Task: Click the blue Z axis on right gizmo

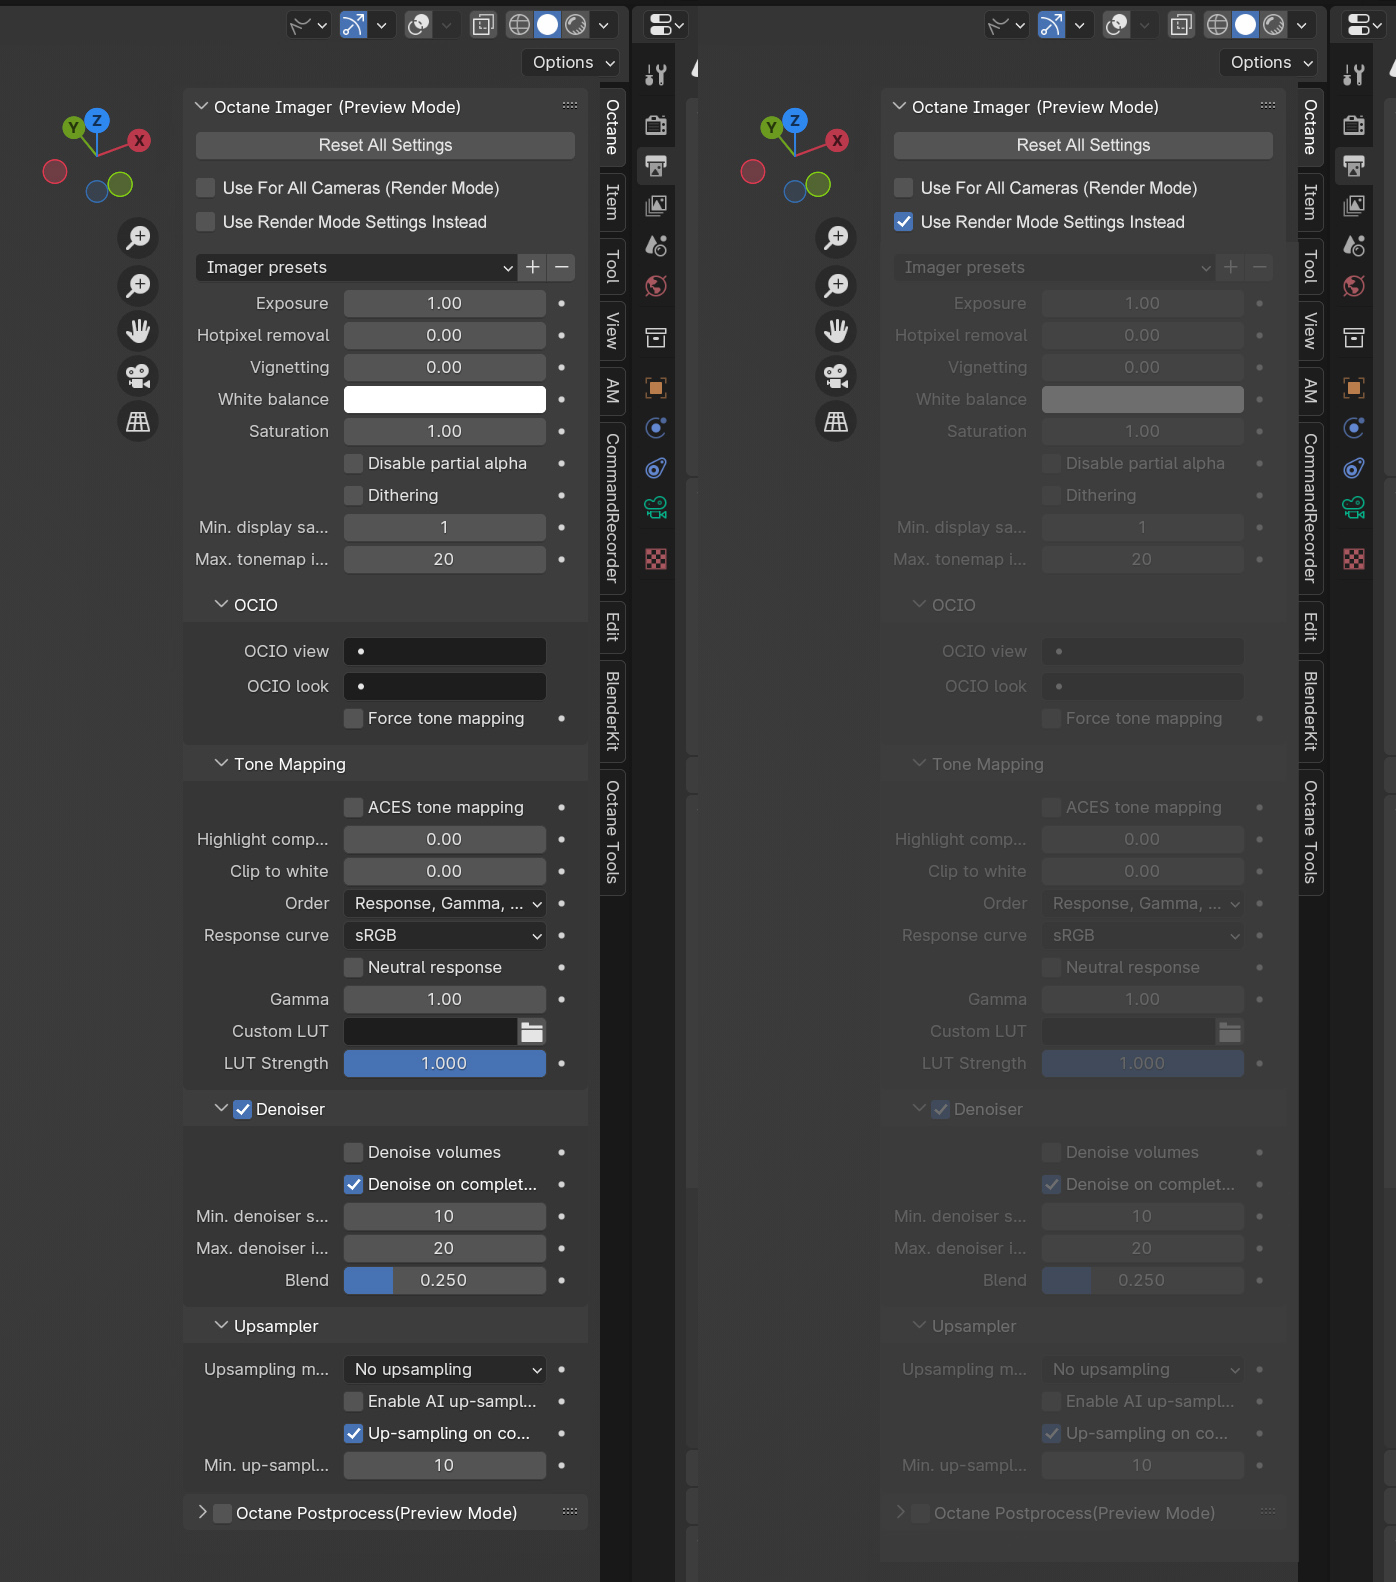Action: coord(795,121)
